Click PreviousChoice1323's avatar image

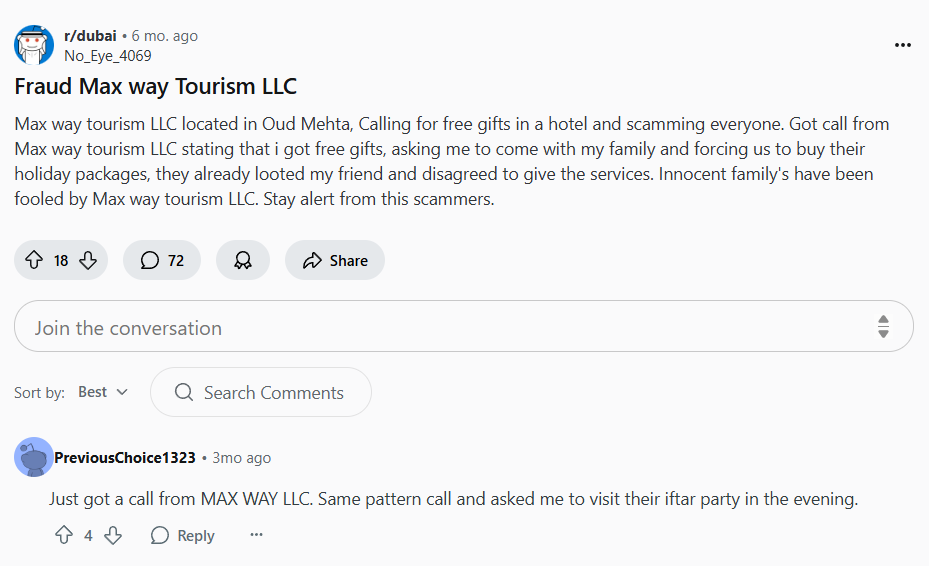34,458
